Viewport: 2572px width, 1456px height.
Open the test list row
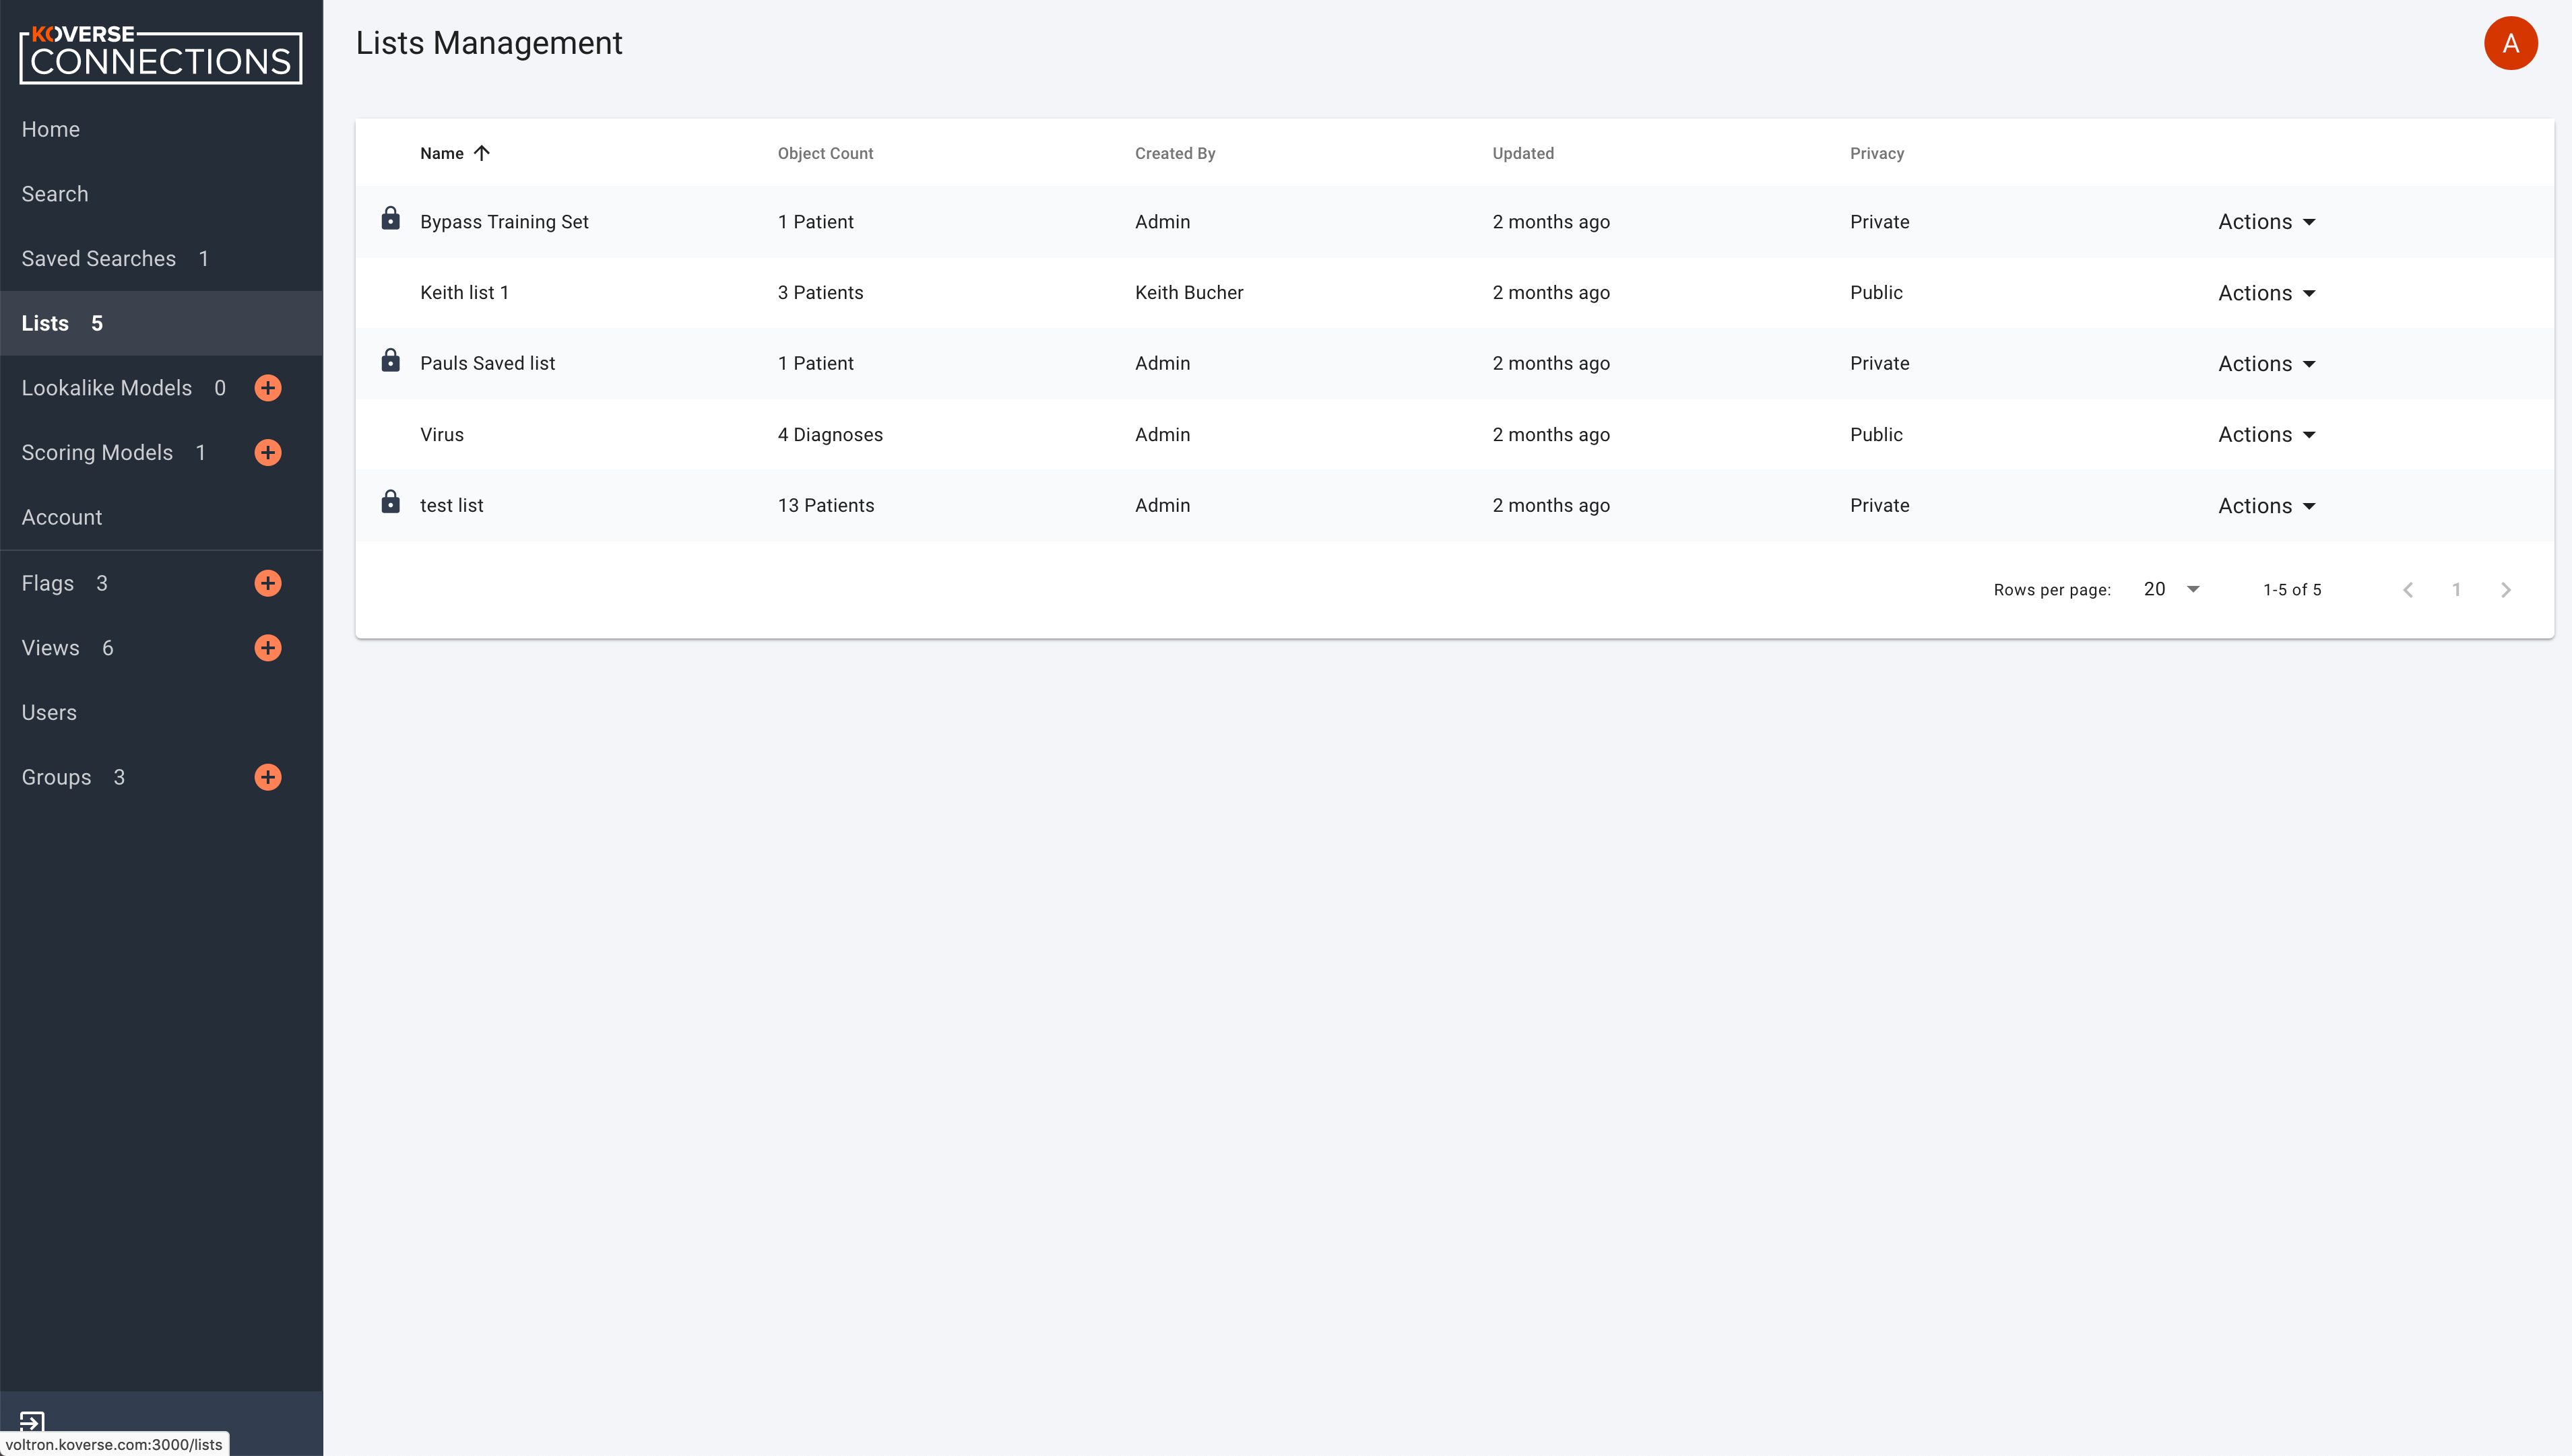(x=1454, y=505)
